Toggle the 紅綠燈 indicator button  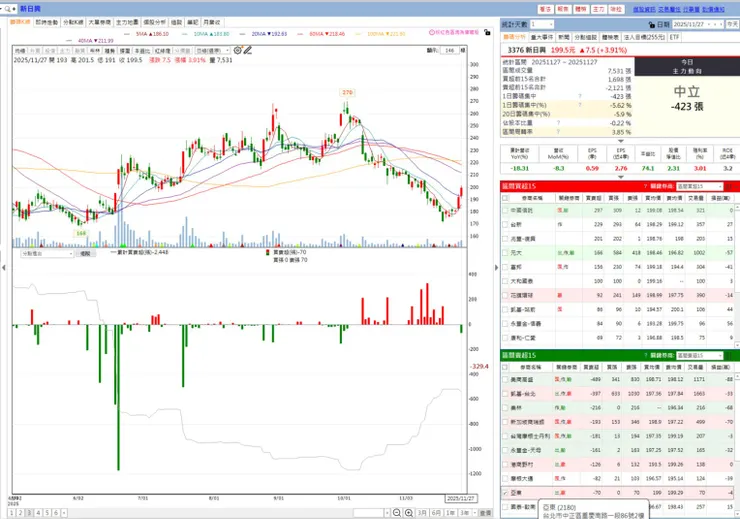point(162,50)
